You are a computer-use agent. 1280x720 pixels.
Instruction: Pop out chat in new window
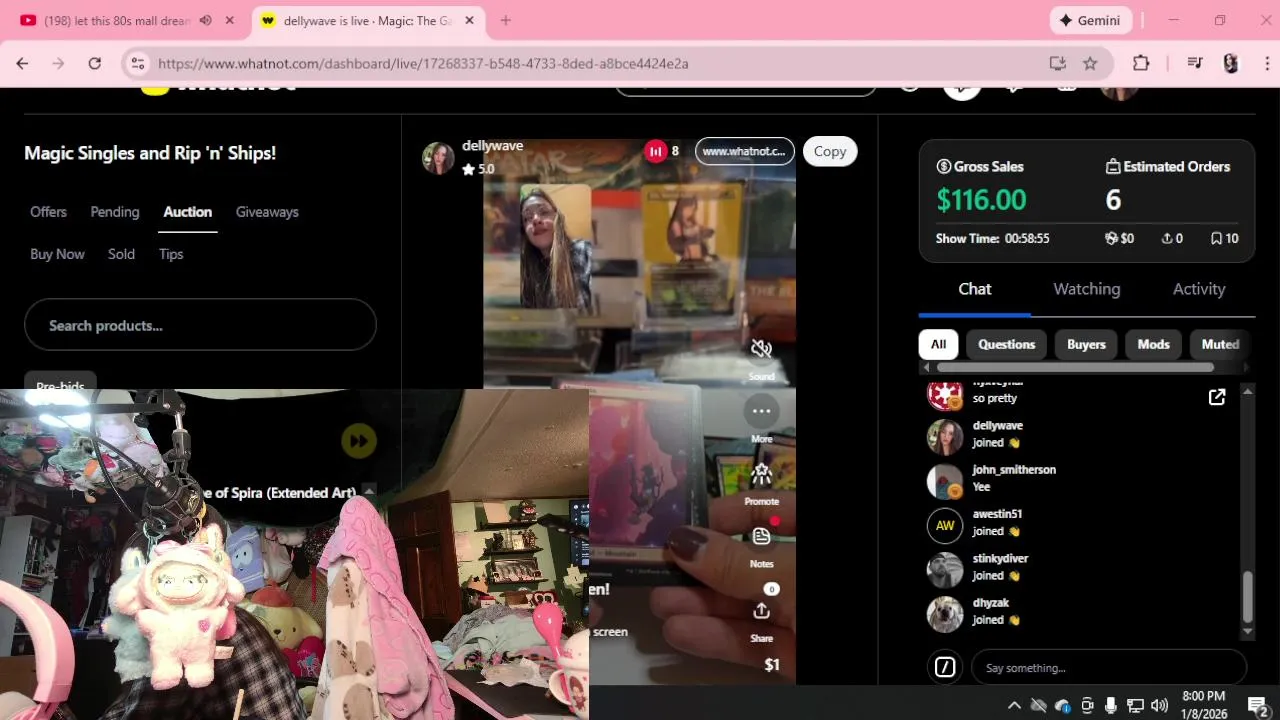coord(1217,397)
